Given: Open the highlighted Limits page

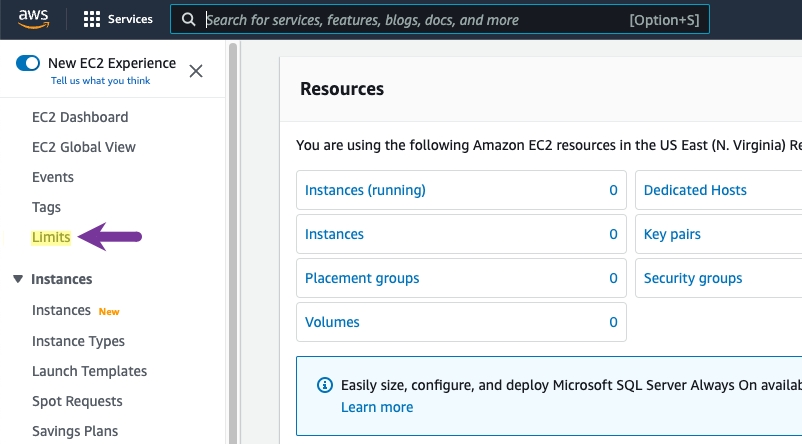Looking at the screenshot, I should [51, 237].
